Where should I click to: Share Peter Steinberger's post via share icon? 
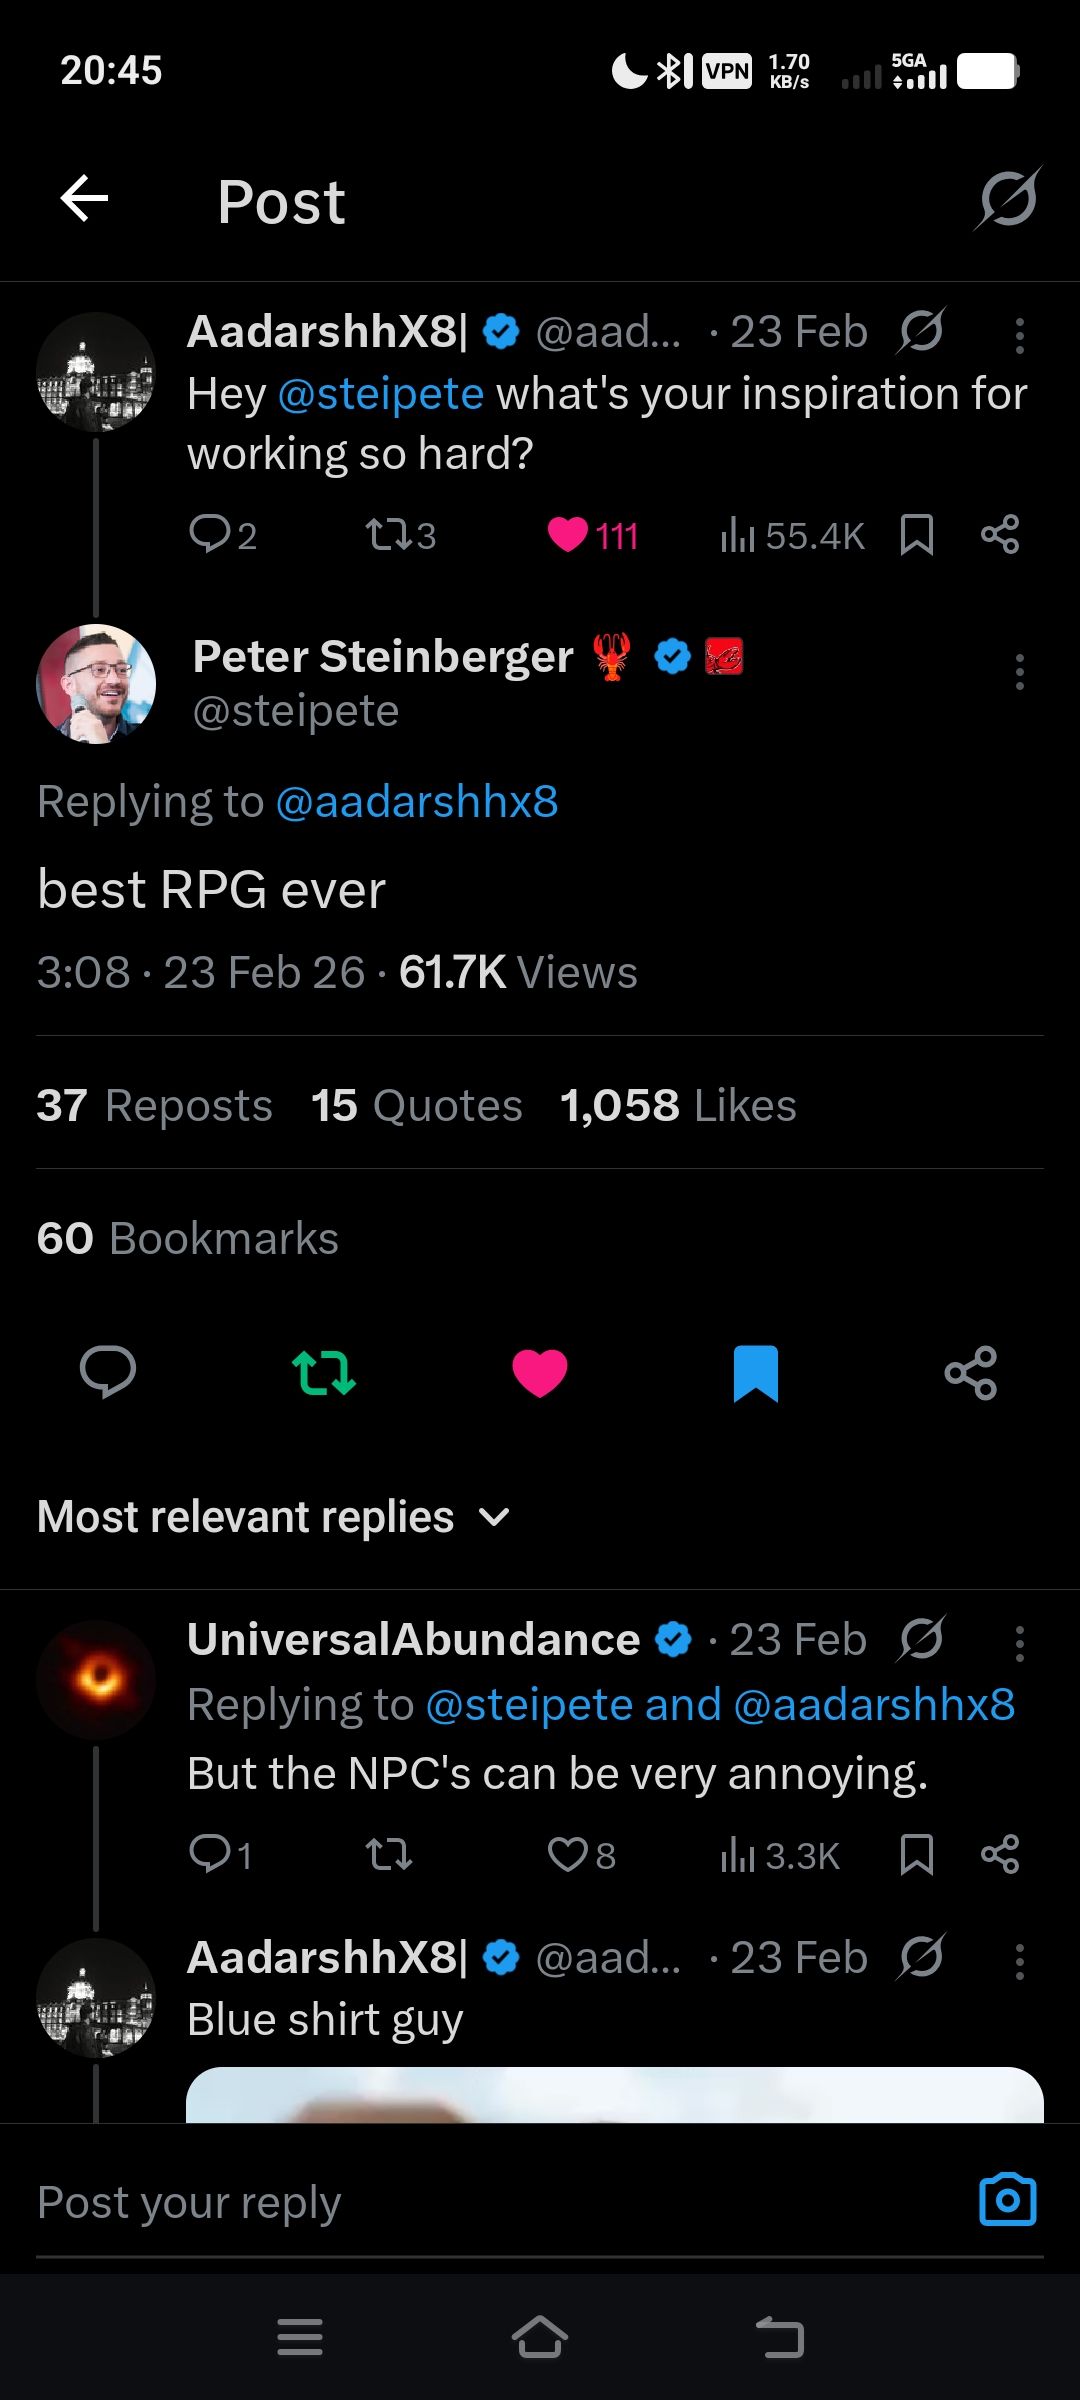click(x=970, y=1372)
